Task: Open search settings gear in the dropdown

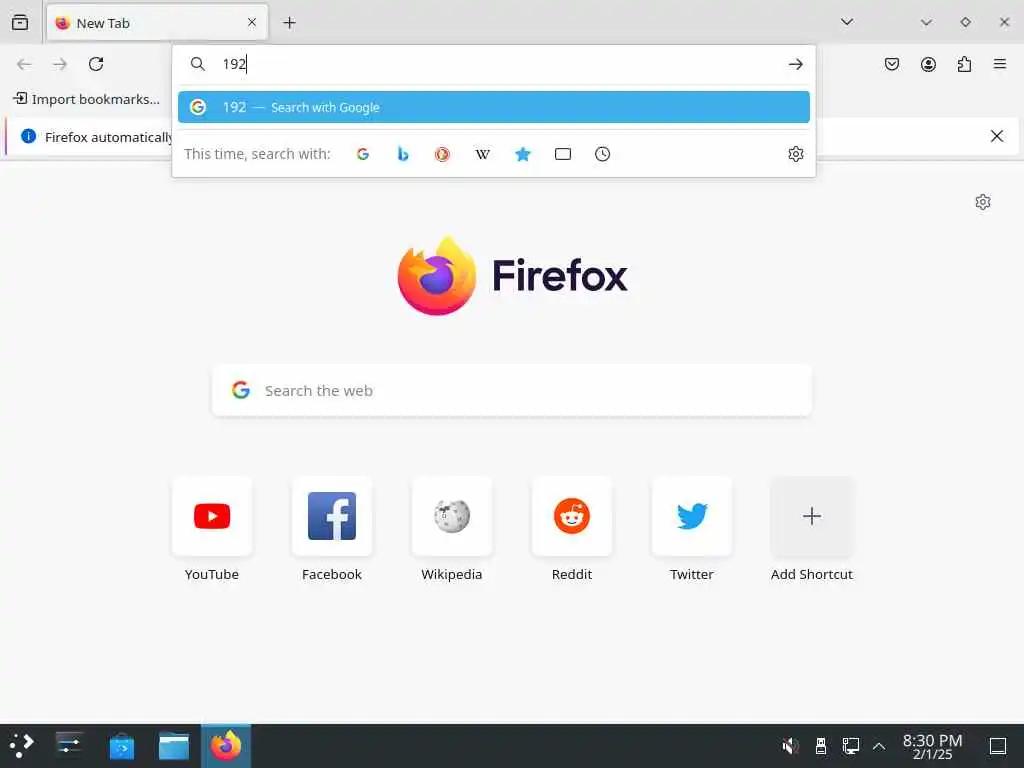Action: pyautogui.click(x=795, y=154)
